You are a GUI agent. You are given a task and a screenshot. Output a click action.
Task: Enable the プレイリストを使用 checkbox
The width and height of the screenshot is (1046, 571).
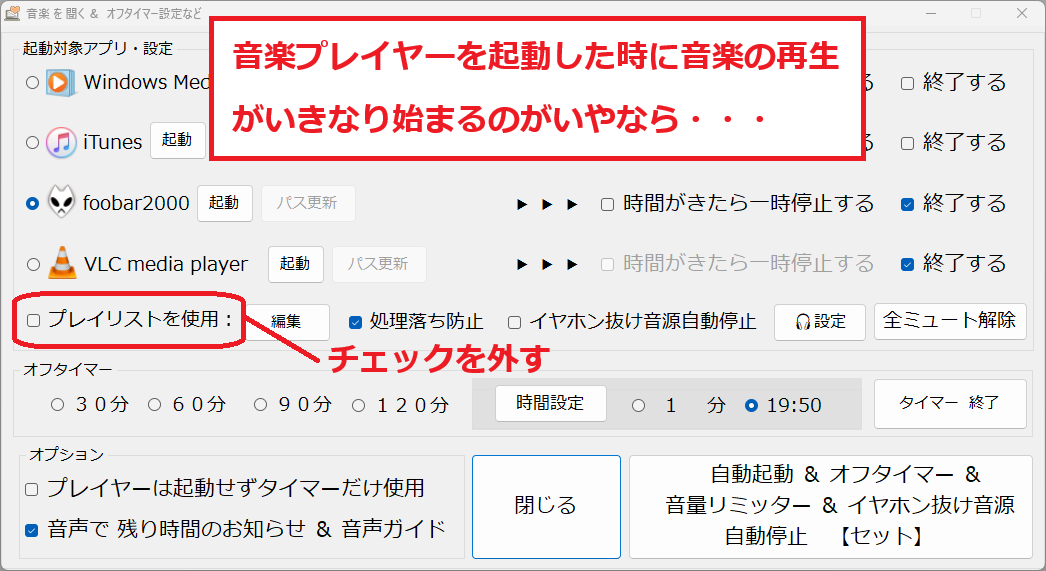click(x=33, y=321)
